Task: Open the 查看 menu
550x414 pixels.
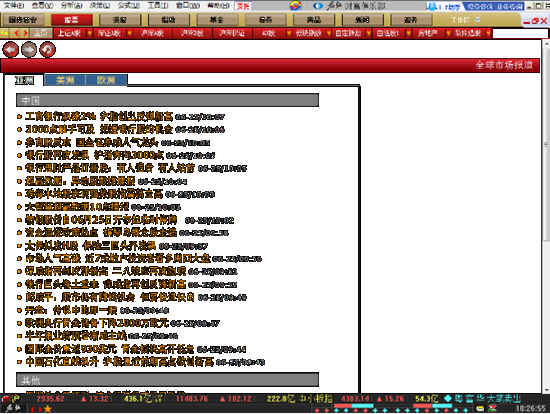Action: coord(42,6)
